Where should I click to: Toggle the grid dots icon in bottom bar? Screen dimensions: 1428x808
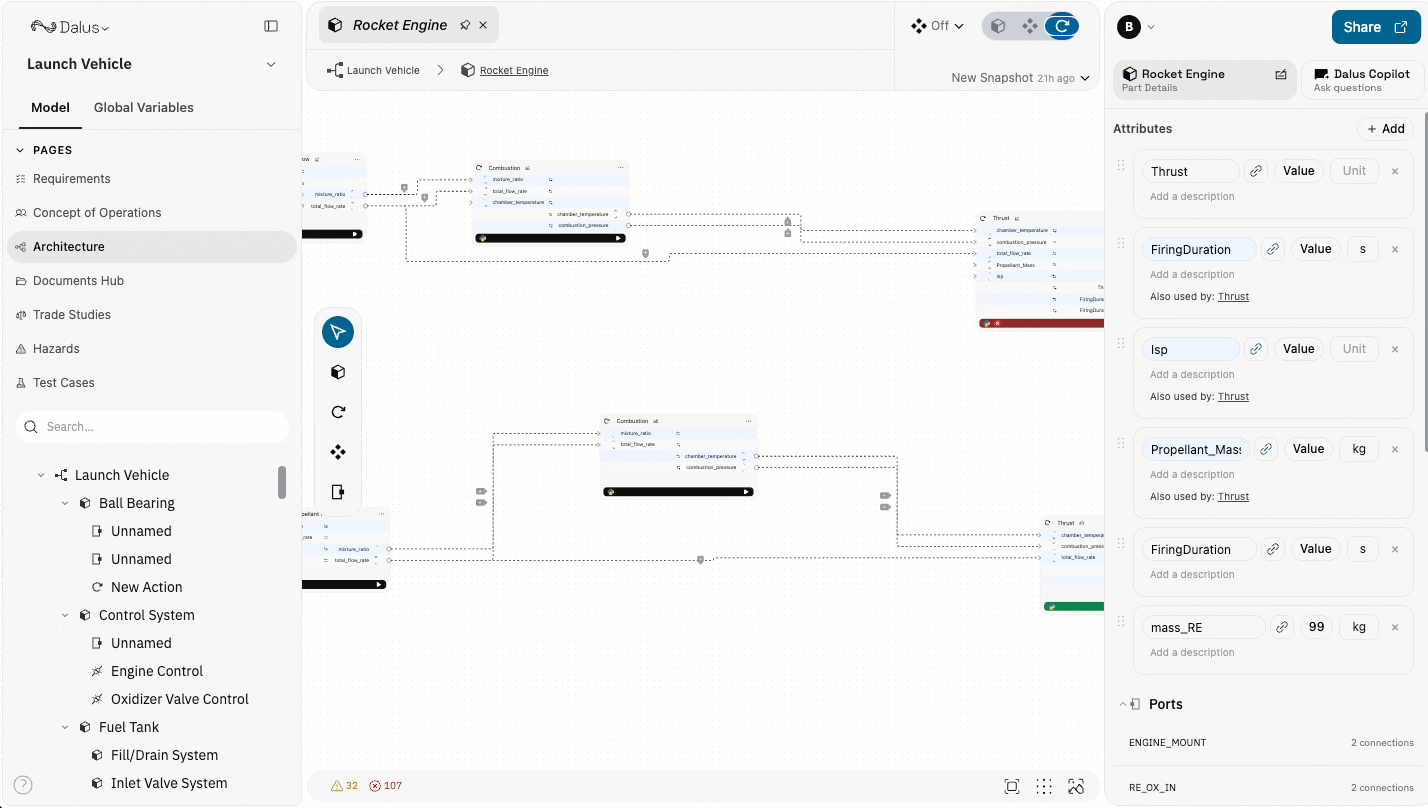[x=1044, y=786]
